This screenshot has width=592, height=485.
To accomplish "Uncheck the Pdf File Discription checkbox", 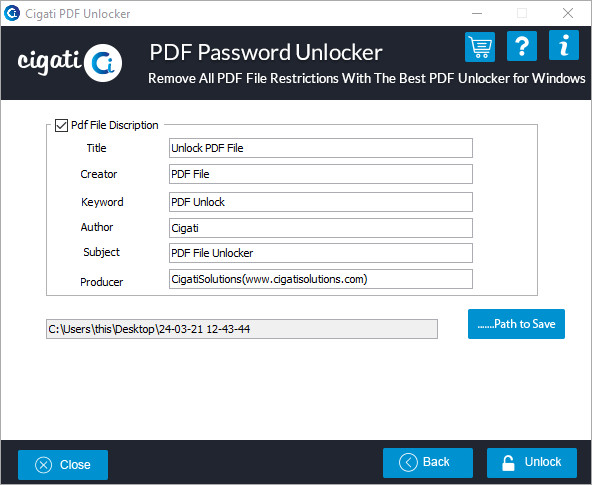I will [61, 125].
